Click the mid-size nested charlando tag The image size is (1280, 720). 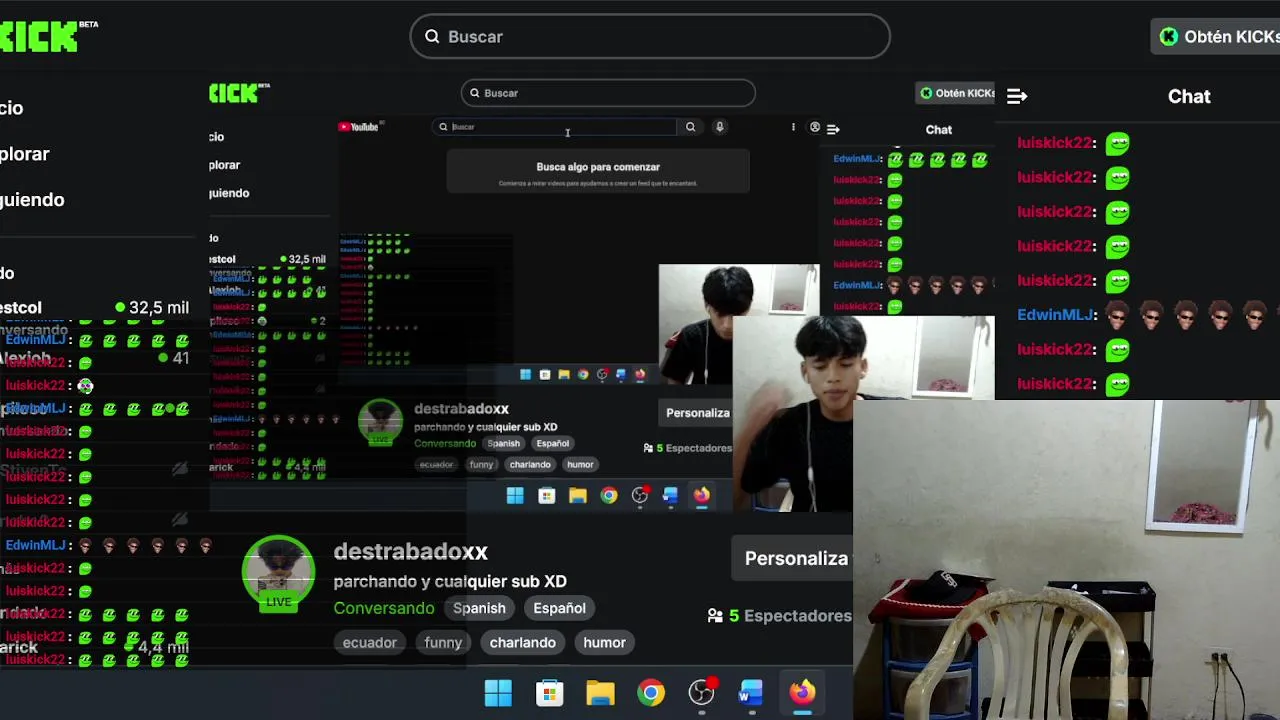[x=530, y=465]
